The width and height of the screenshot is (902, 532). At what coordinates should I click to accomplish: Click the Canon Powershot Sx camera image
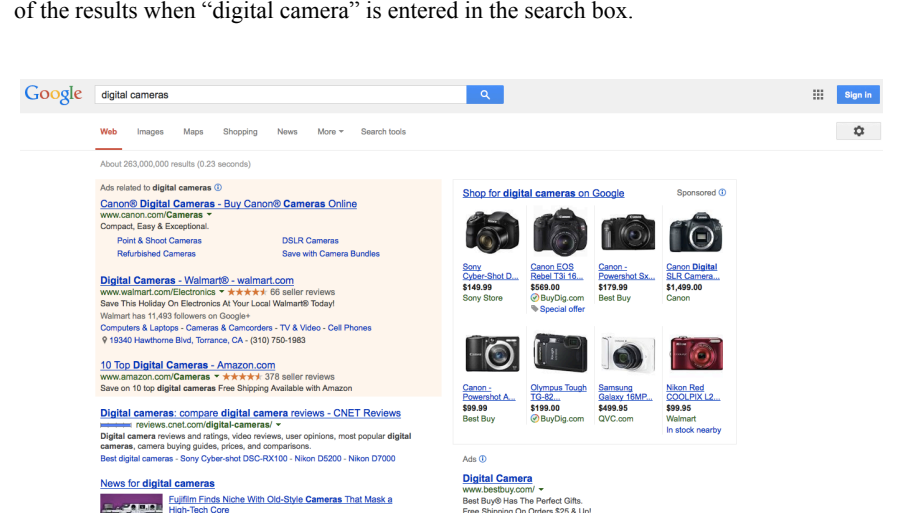click(628, 233)
